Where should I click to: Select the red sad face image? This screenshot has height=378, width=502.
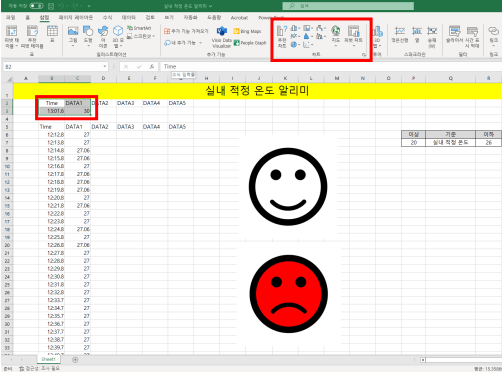pos(289,294)
